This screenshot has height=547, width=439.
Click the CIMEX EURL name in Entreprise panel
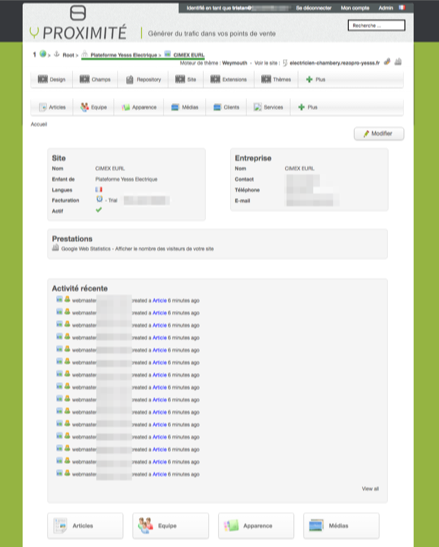(x=299, y=168)
